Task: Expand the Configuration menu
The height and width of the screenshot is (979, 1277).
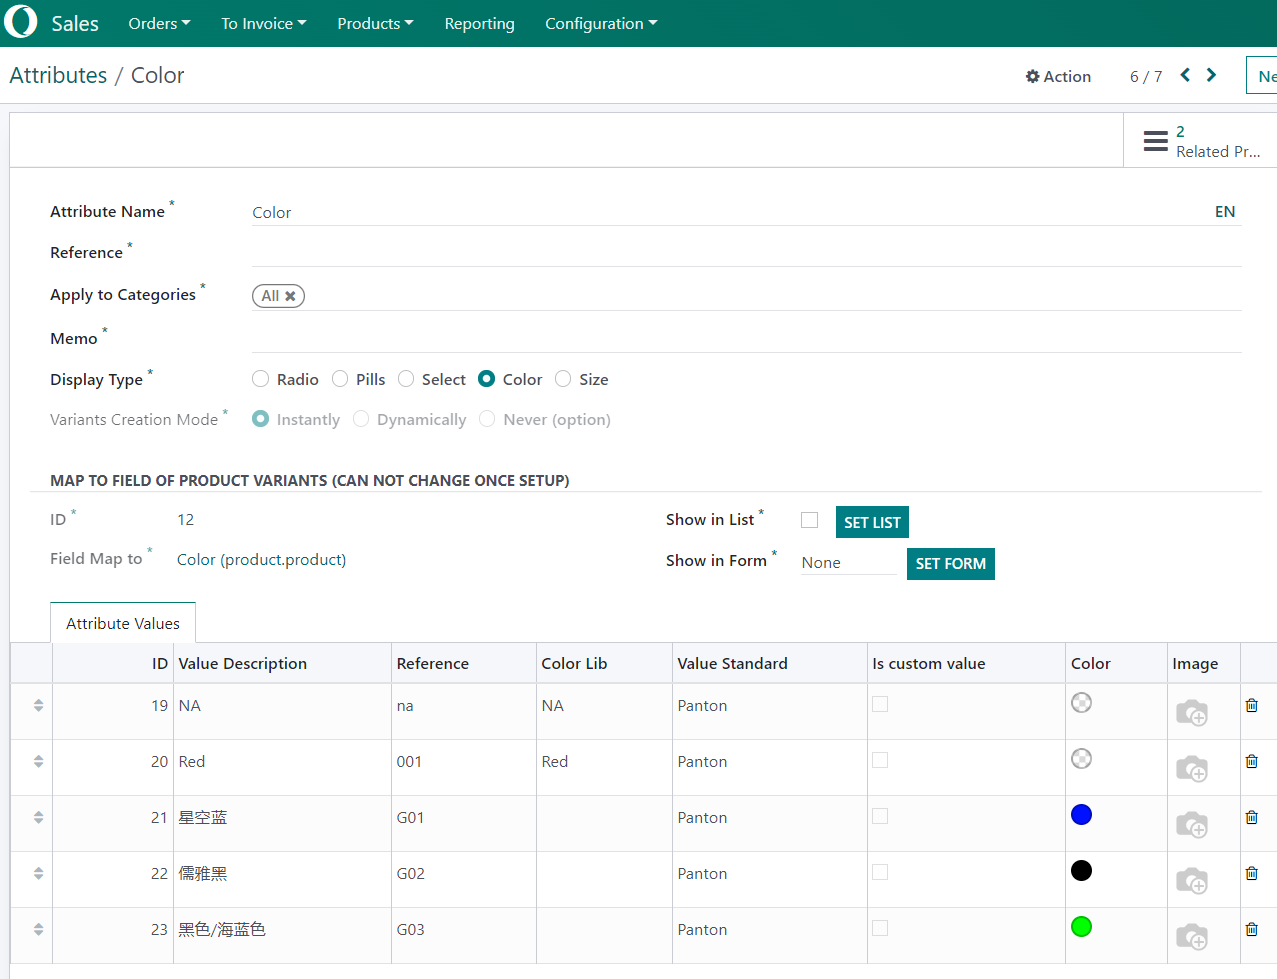Action: tap(601, 23)
